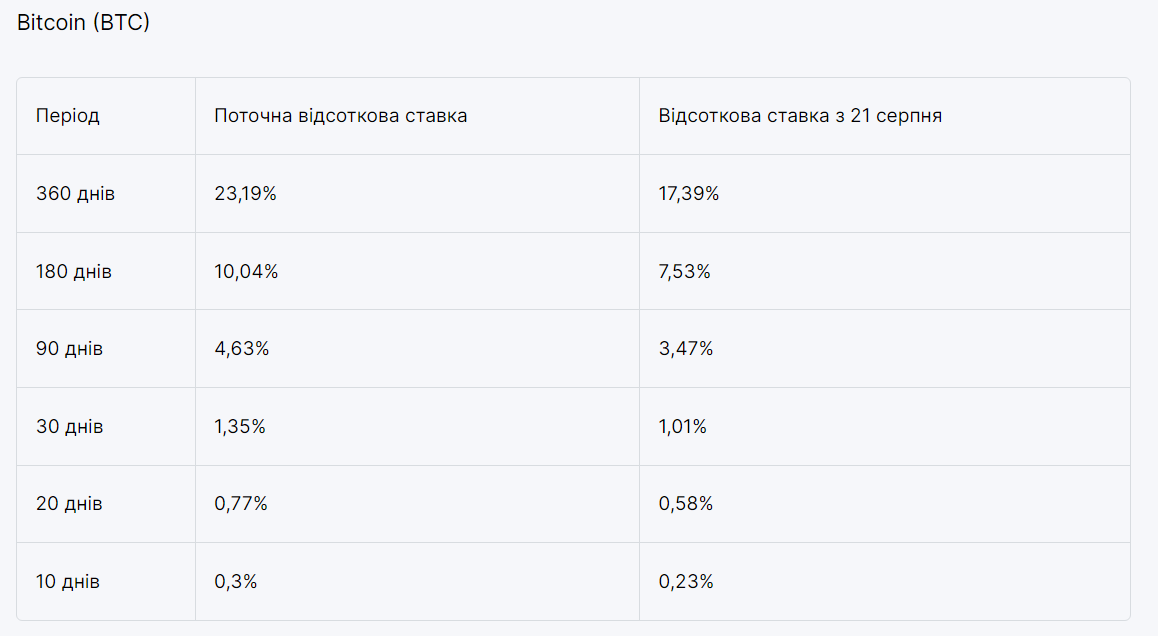Viewport: 1158px width, 636px height.
Task: Select the Період column header
Action: click(x=68, y=116)
